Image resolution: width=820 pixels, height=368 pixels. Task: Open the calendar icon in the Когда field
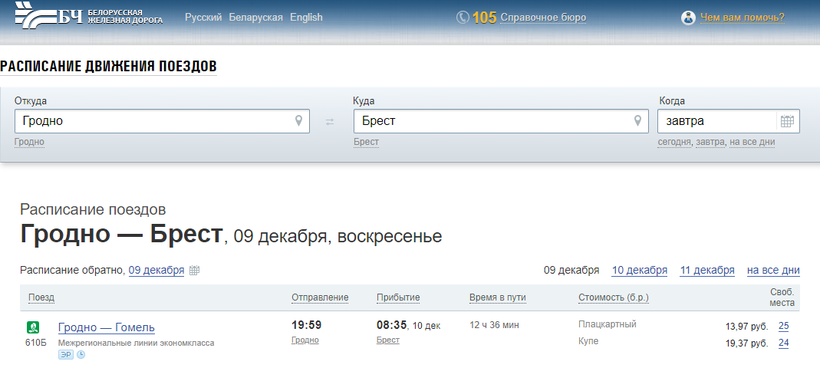787,121
